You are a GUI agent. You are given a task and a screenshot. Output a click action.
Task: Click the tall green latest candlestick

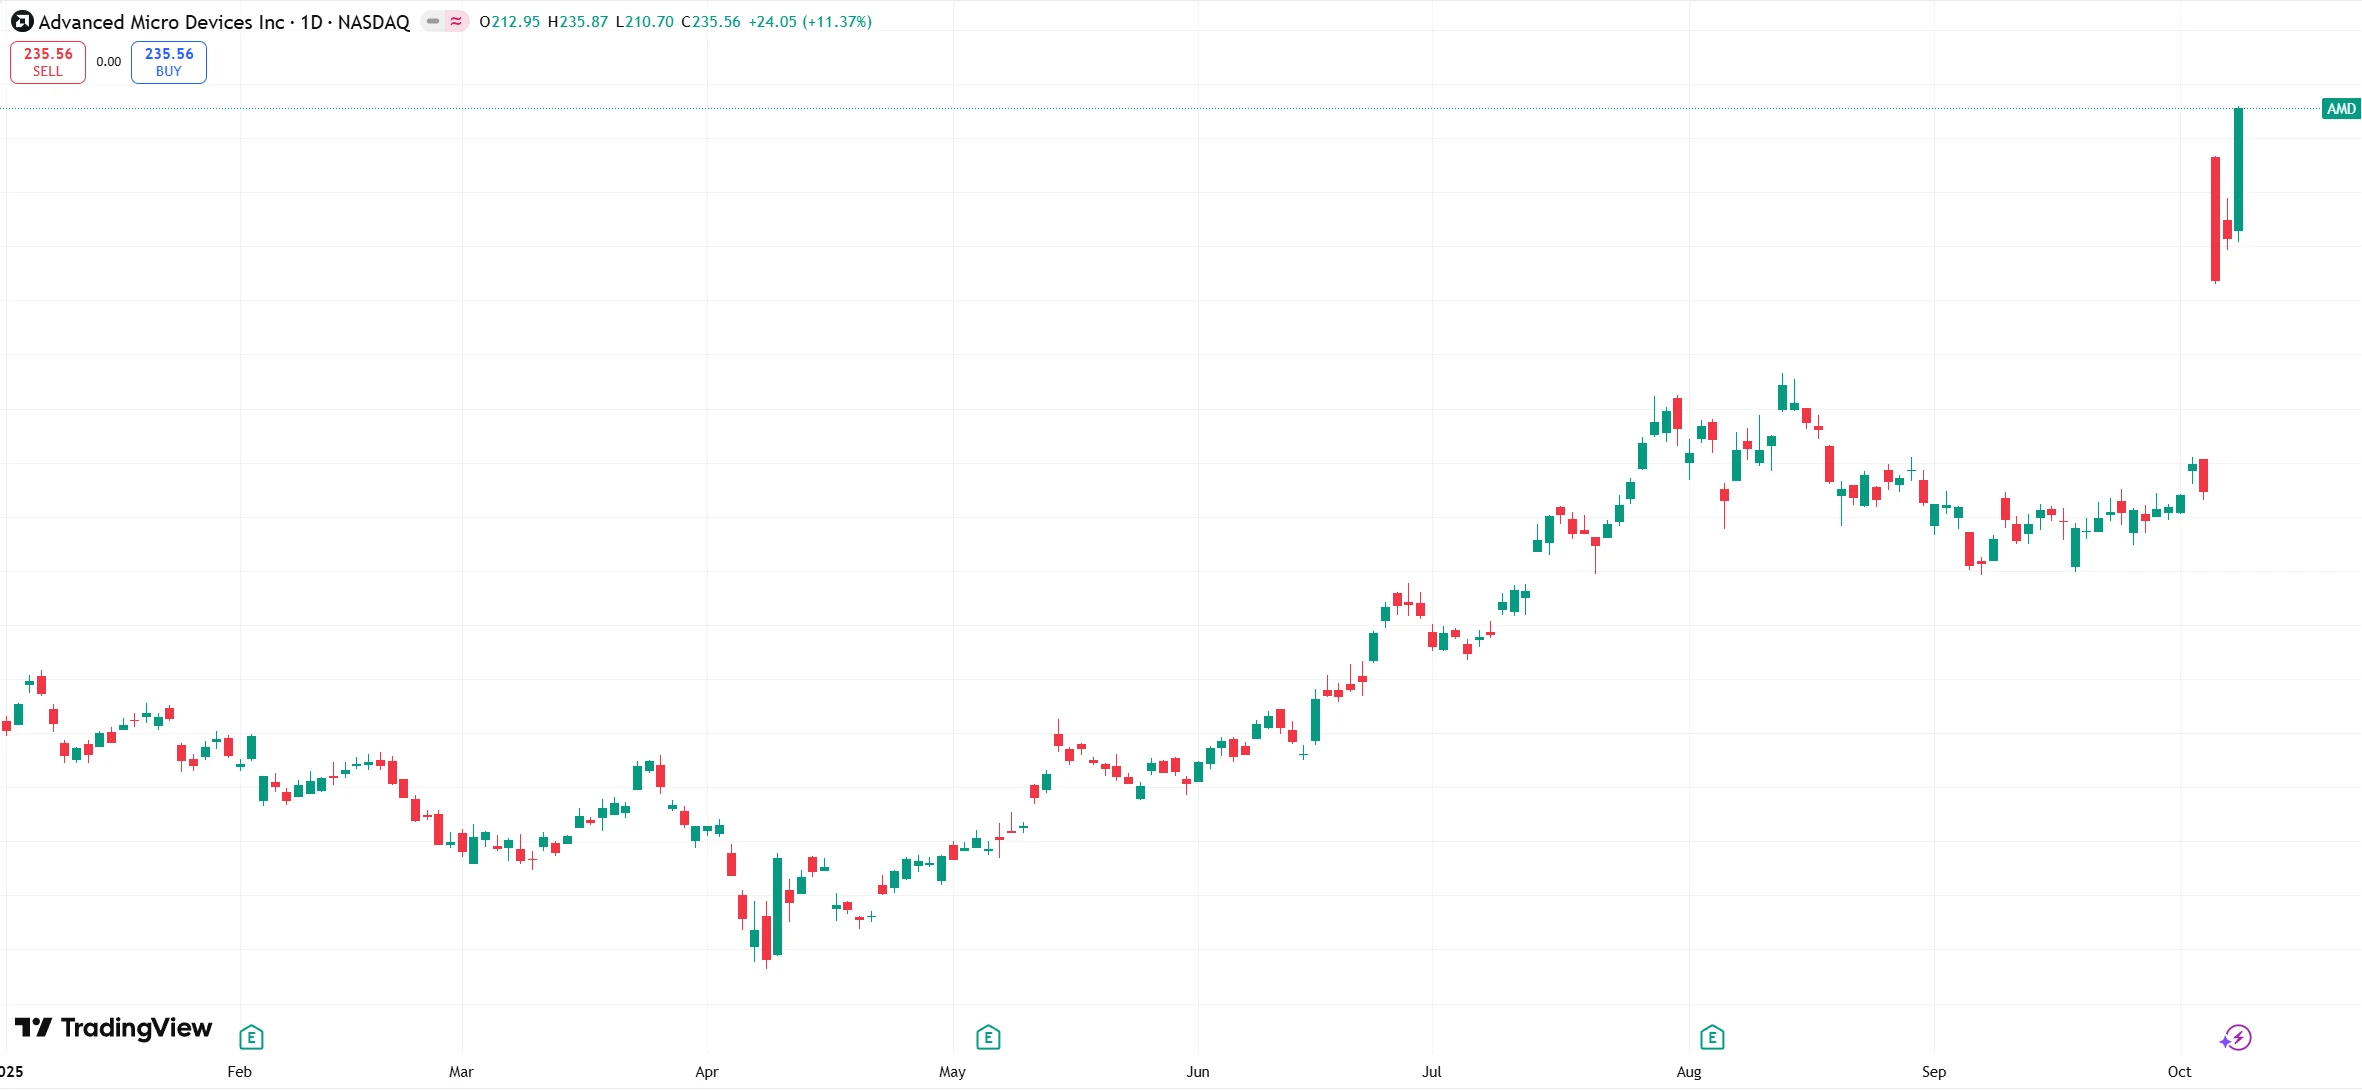coord(2238,168)
